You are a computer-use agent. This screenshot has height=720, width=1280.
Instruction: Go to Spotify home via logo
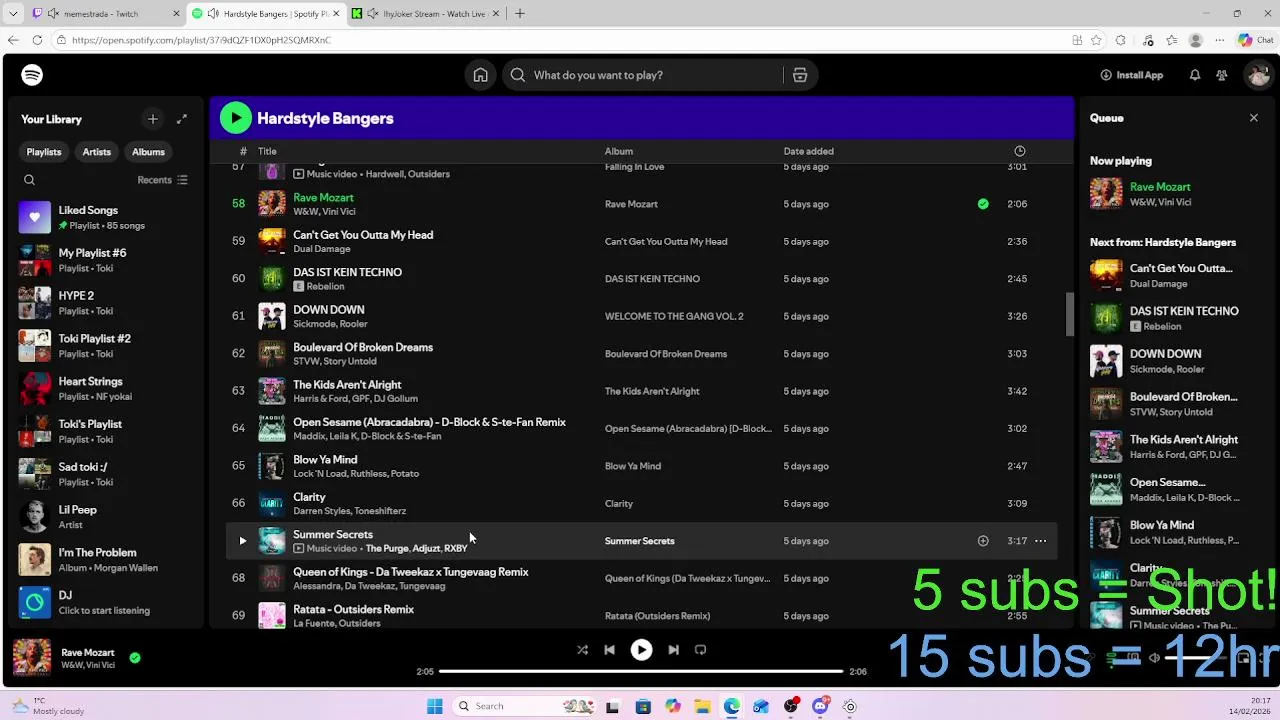[x=32, y=75]
